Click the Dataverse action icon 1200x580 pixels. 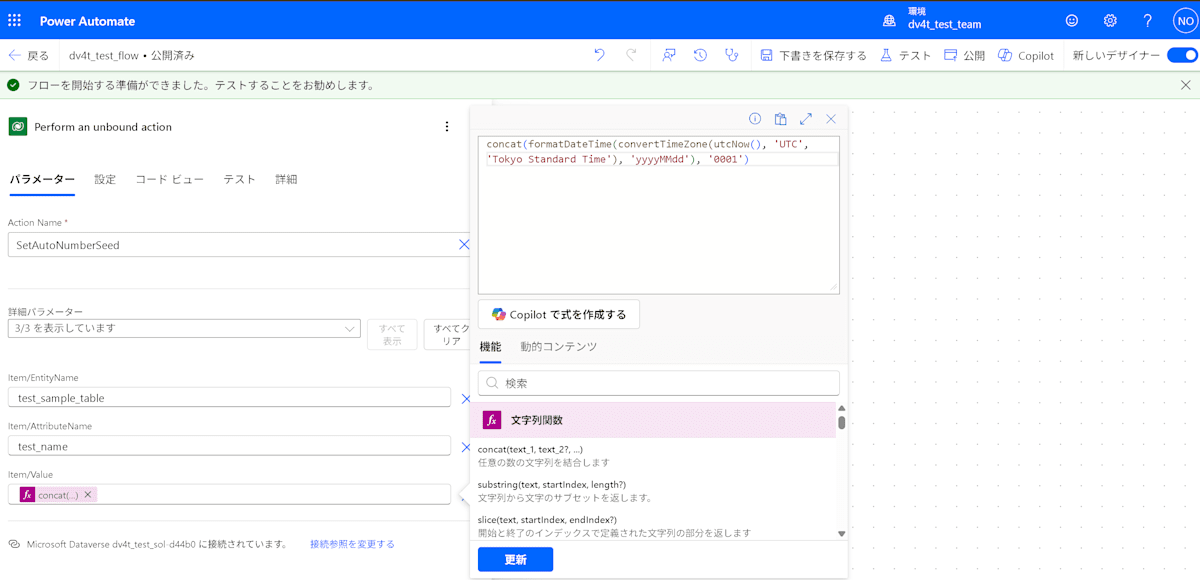(18, 127)
